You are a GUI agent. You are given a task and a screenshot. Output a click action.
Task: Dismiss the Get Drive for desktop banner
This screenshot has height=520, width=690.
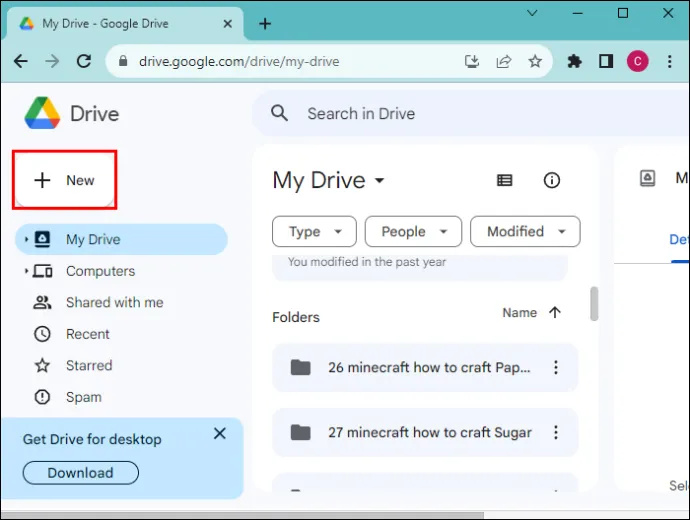220,433
